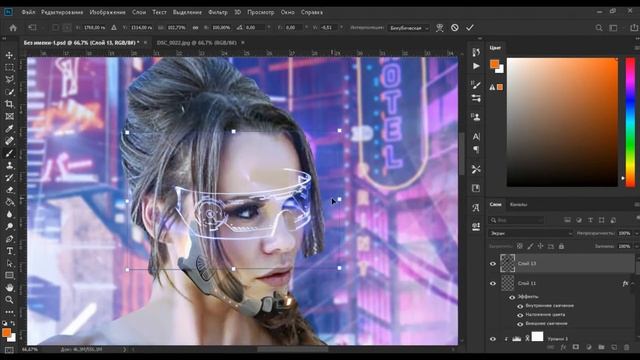
Task: Select the Brush tool
Action: pos(9,153)
